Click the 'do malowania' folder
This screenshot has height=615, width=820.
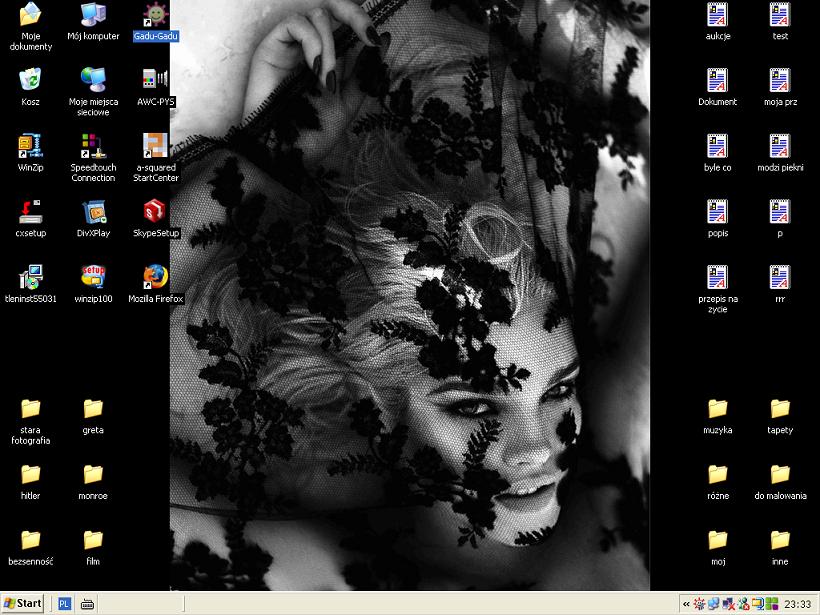tap(780, 474)
